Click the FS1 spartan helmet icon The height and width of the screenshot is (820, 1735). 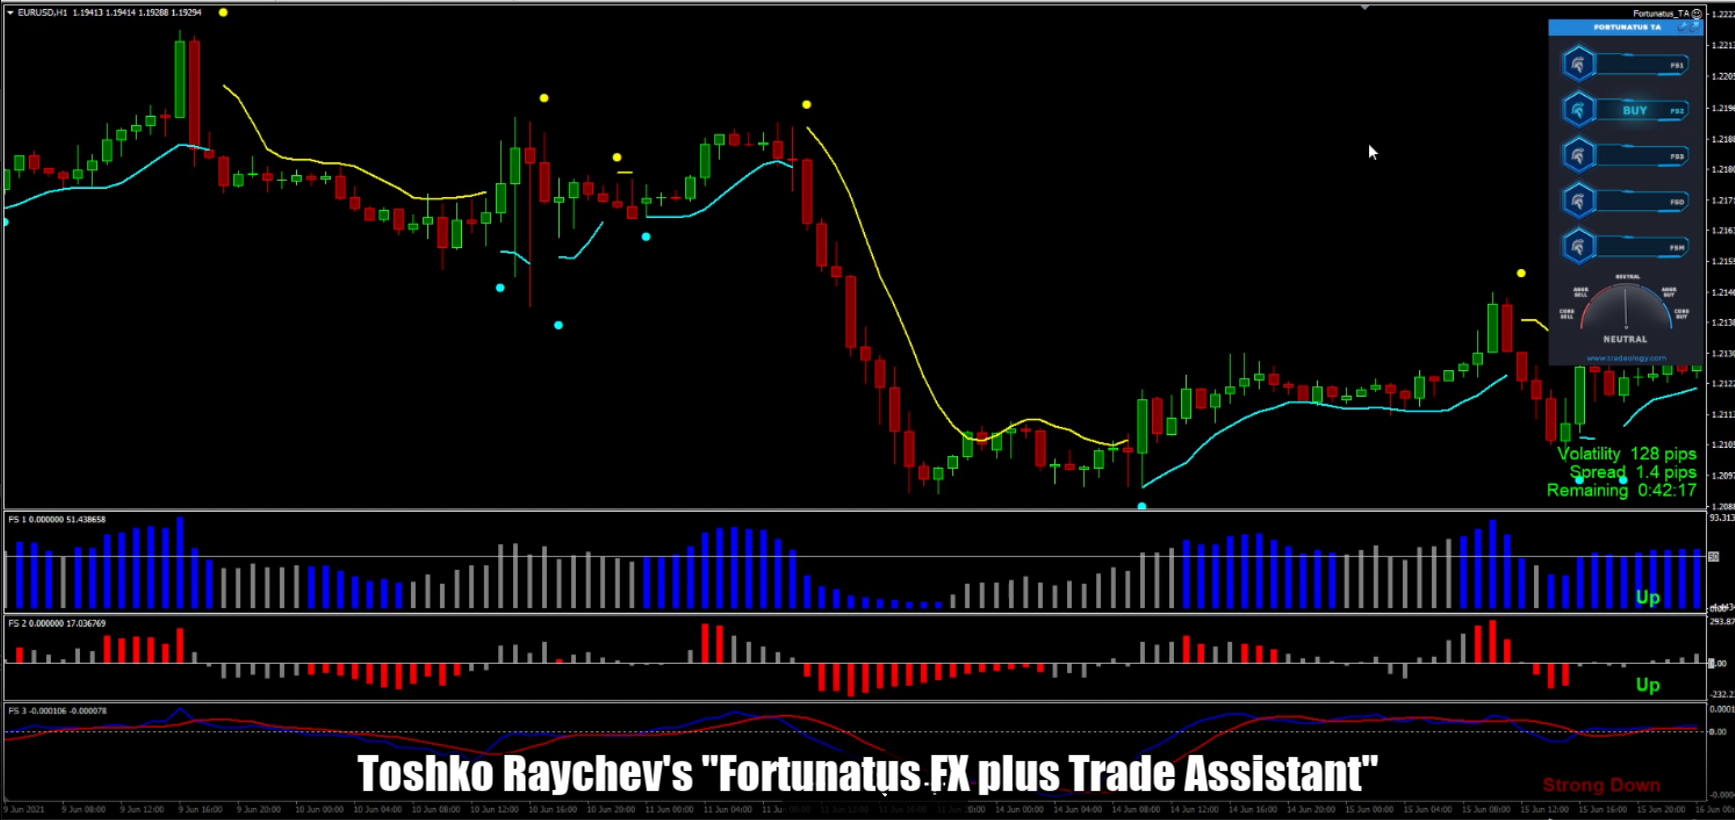click(1578, 65)
